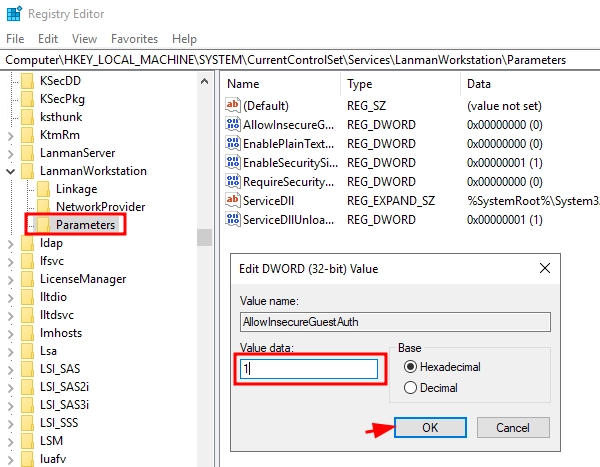
Task: Choose the Decimal base option
Action: tap(408, 388)
